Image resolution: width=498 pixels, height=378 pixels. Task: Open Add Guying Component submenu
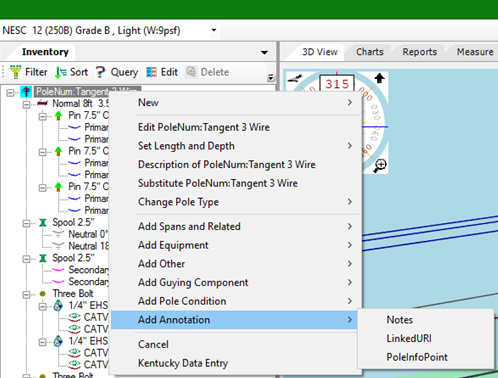[x=235, y=282]
